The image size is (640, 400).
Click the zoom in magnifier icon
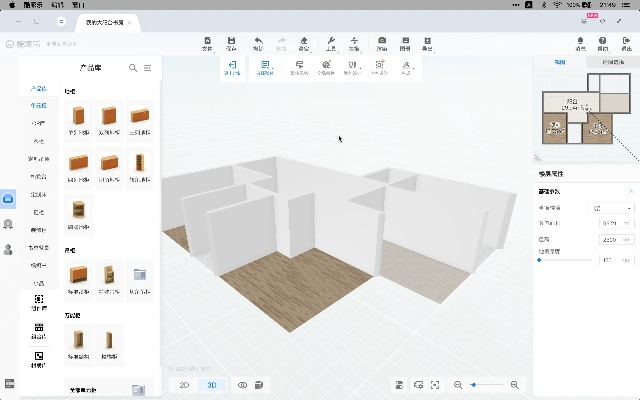[515, 385]
